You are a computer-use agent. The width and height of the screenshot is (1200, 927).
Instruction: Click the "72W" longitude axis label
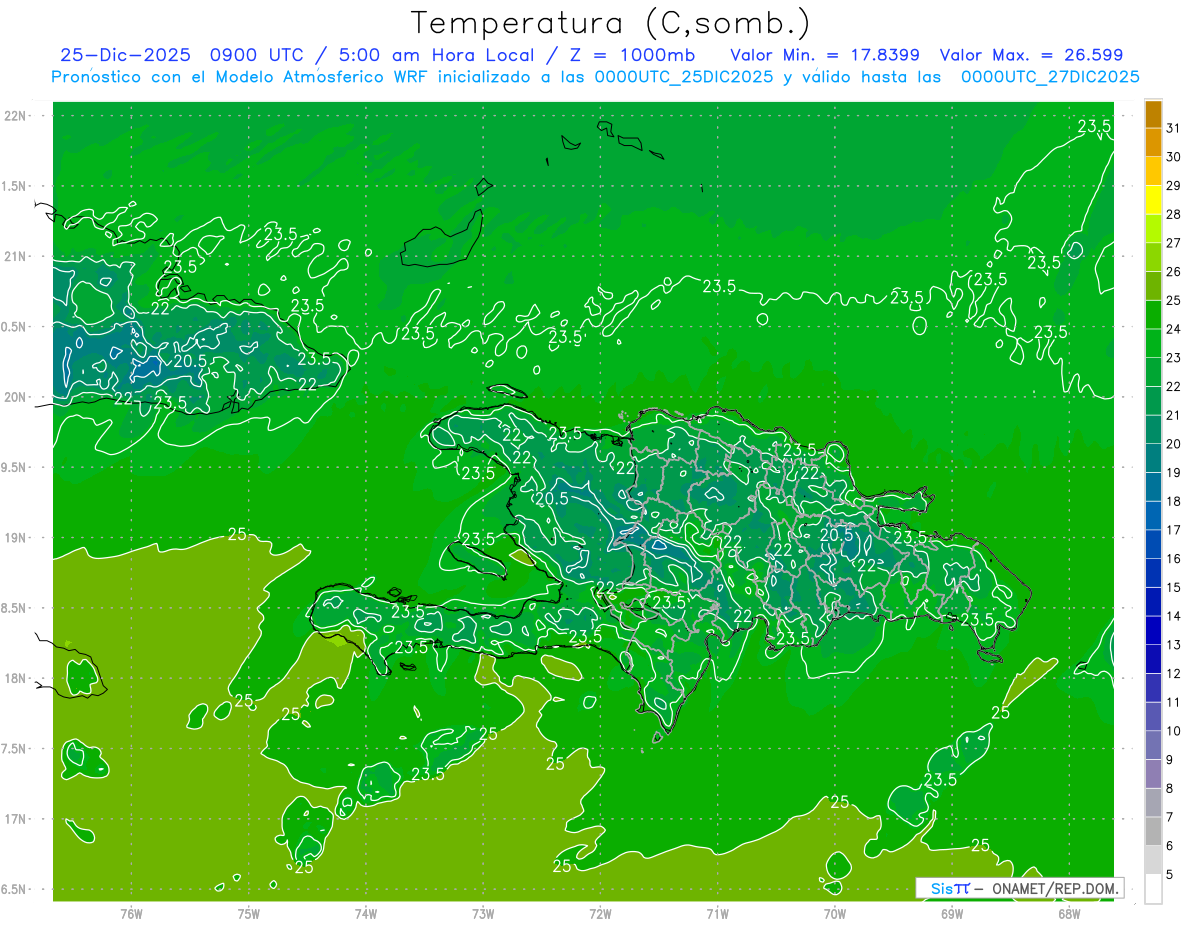pyautogui.click(x=600, y=912)
